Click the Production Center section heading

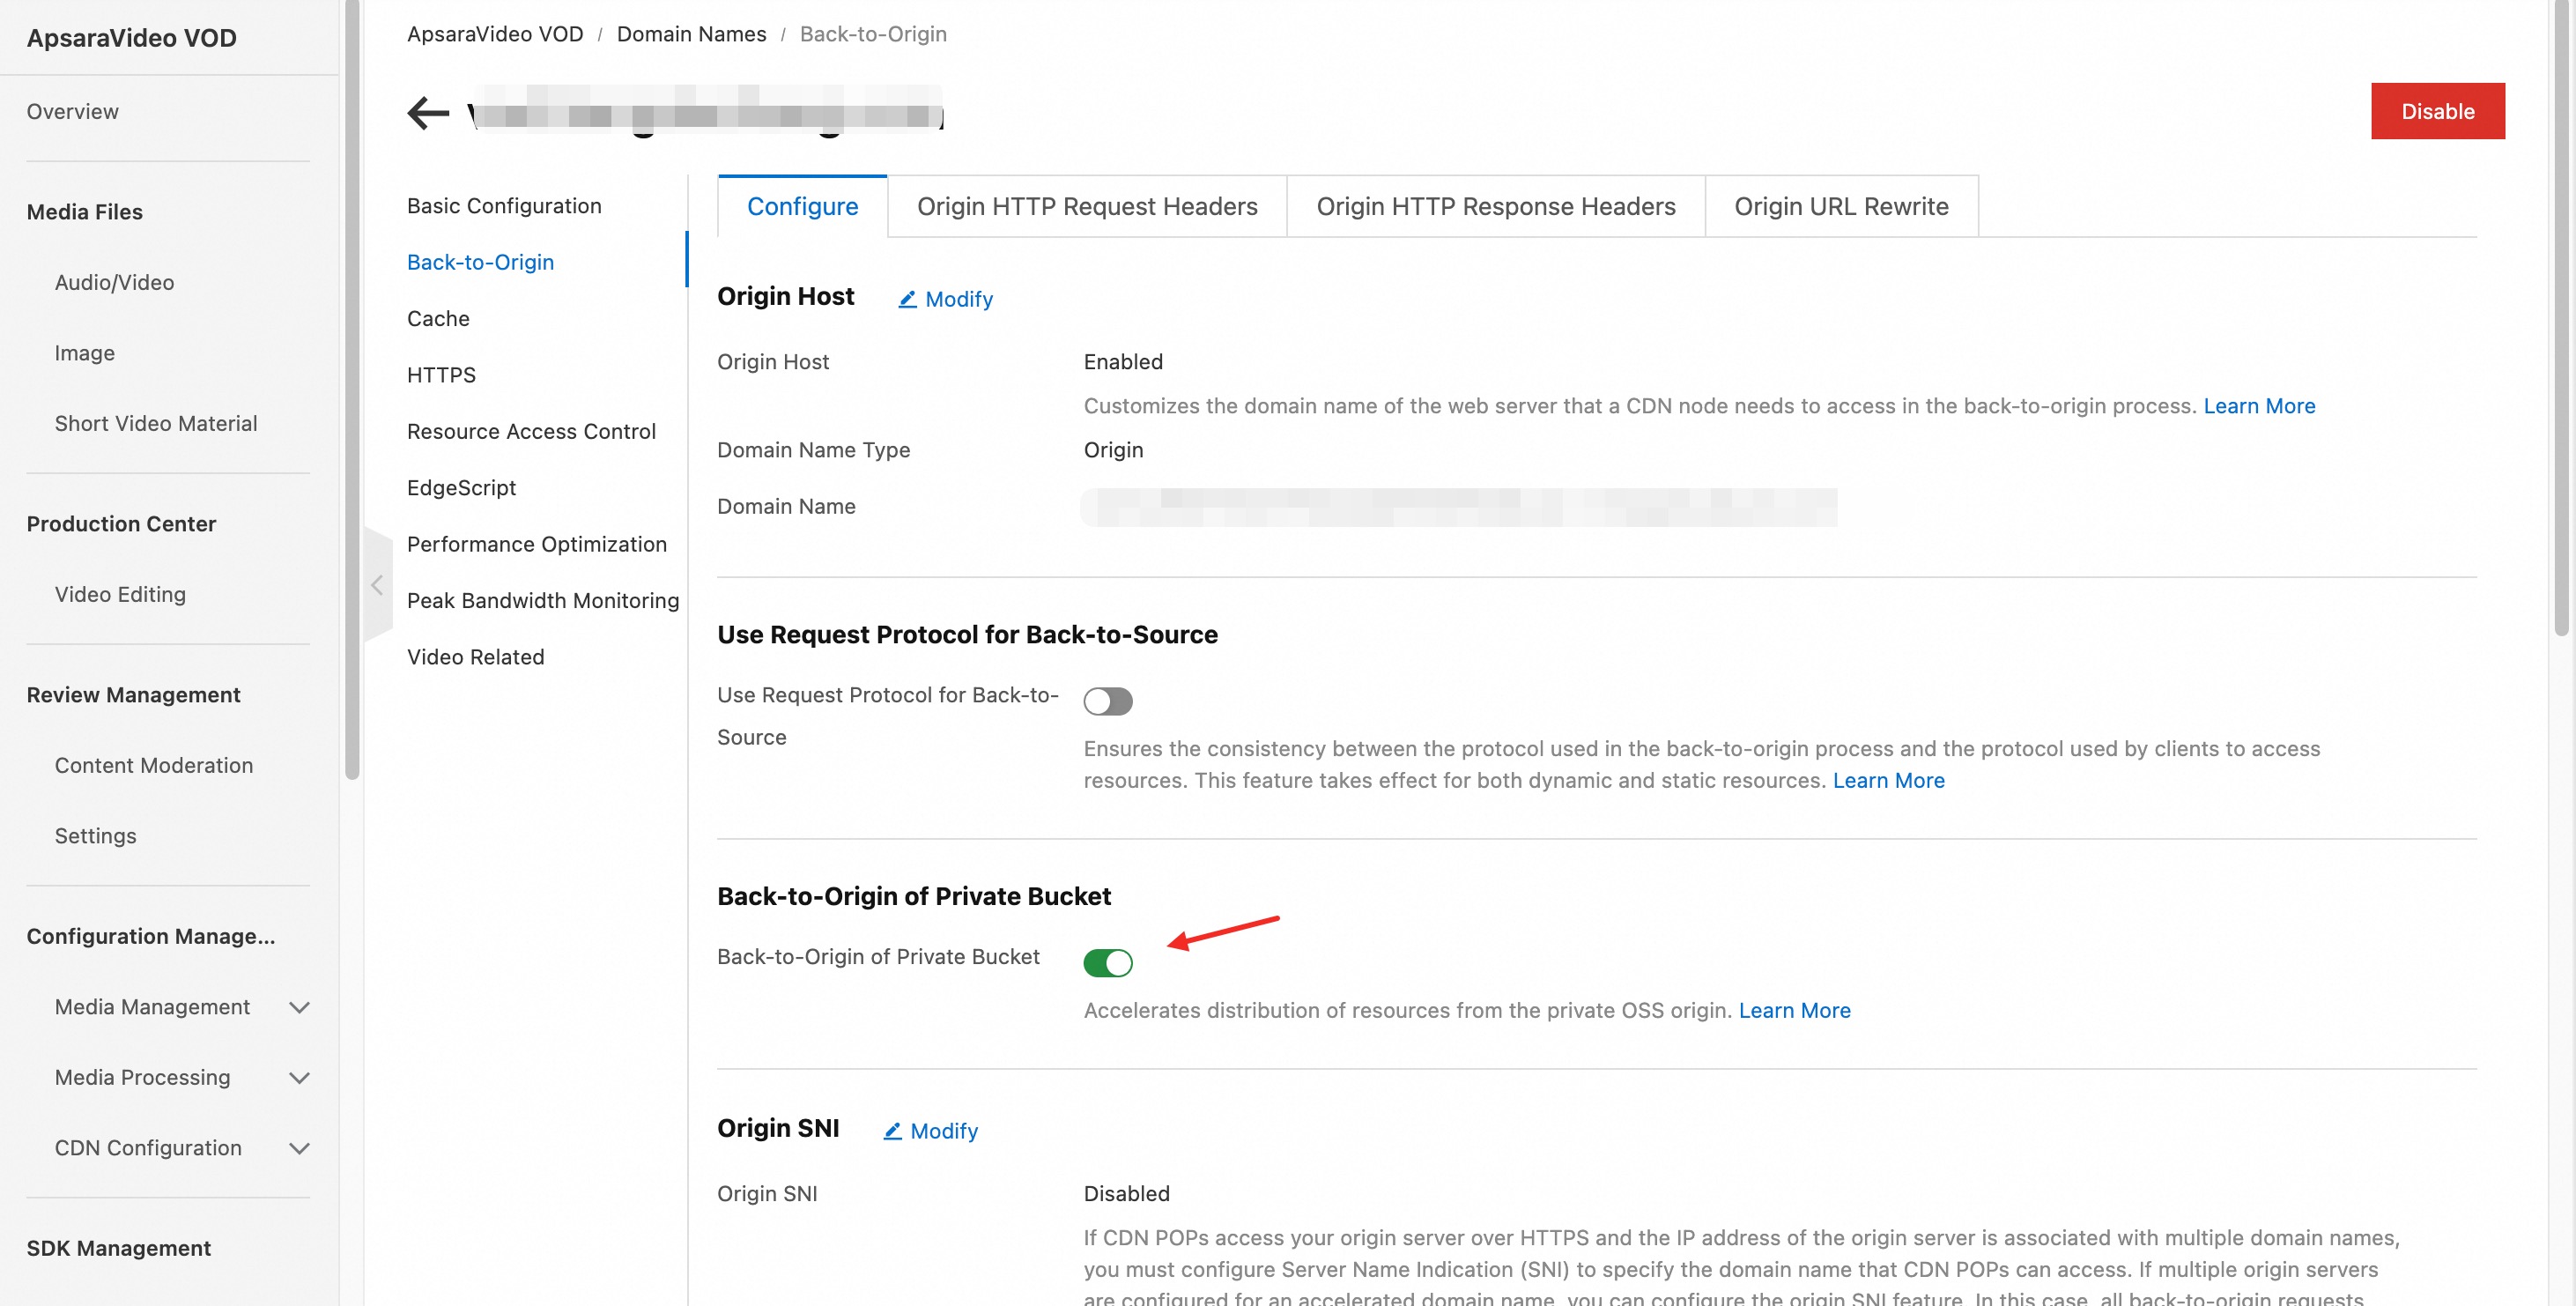click(121, 524)
